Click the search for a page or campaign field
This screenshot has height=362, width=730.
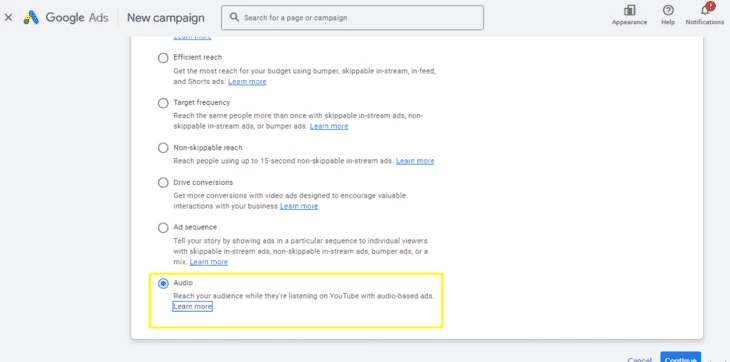click(x=352, y=18)
